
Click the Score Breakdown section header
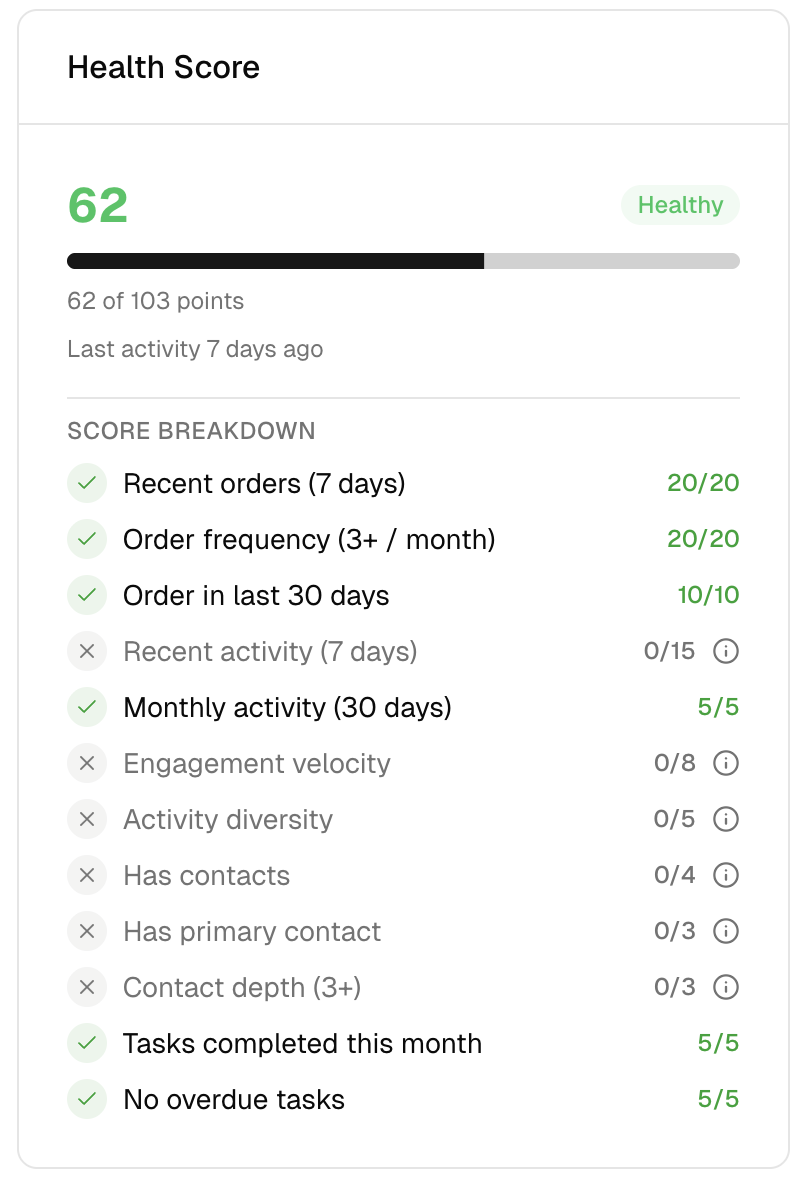click(x=191, y=431)
